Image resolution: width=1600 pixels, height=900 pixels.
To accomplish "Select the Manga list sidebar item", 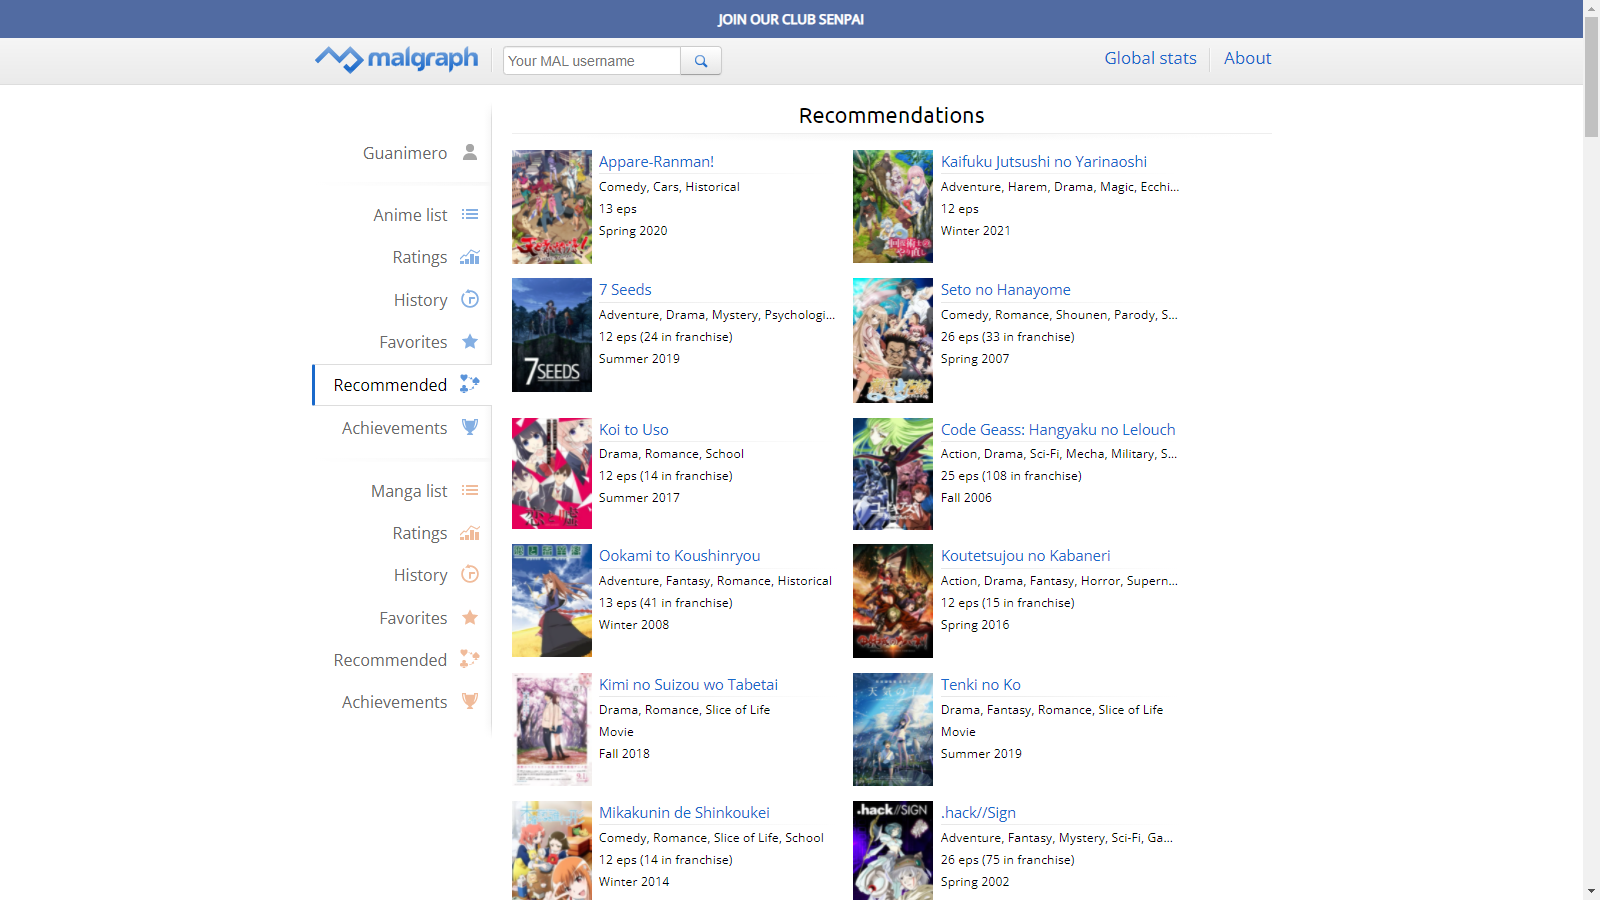I will (x=409, y=491).
